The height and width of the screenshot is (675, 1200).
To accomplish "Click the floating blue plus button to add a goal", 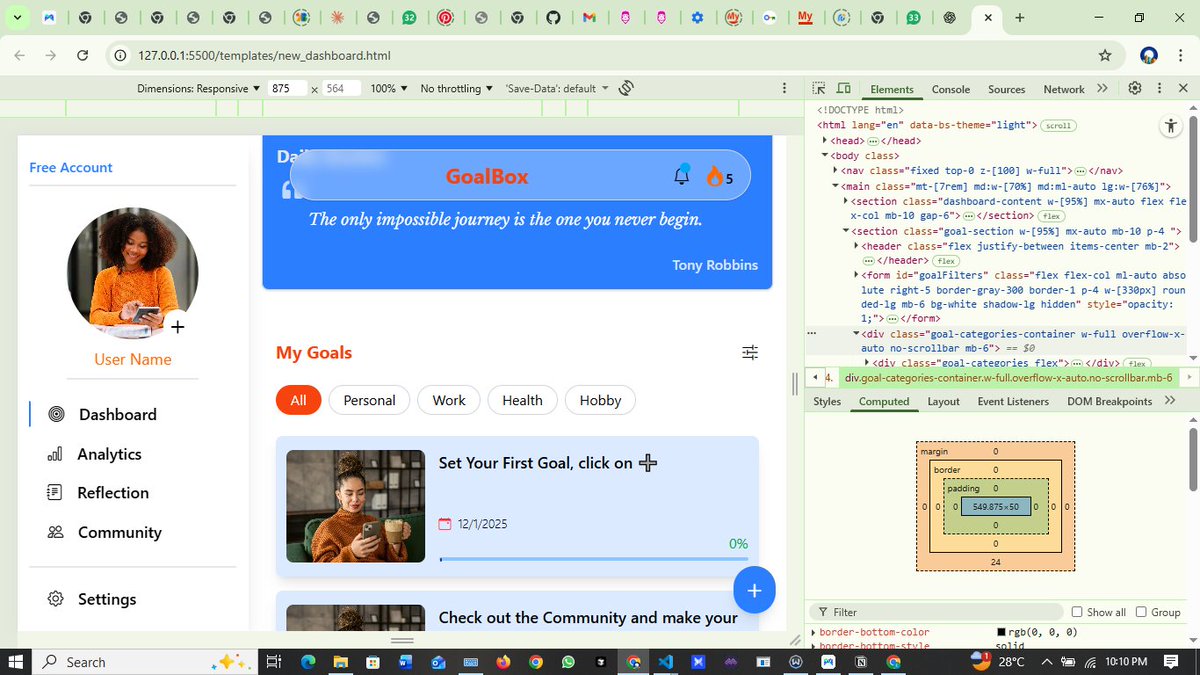I will [754, 590].
